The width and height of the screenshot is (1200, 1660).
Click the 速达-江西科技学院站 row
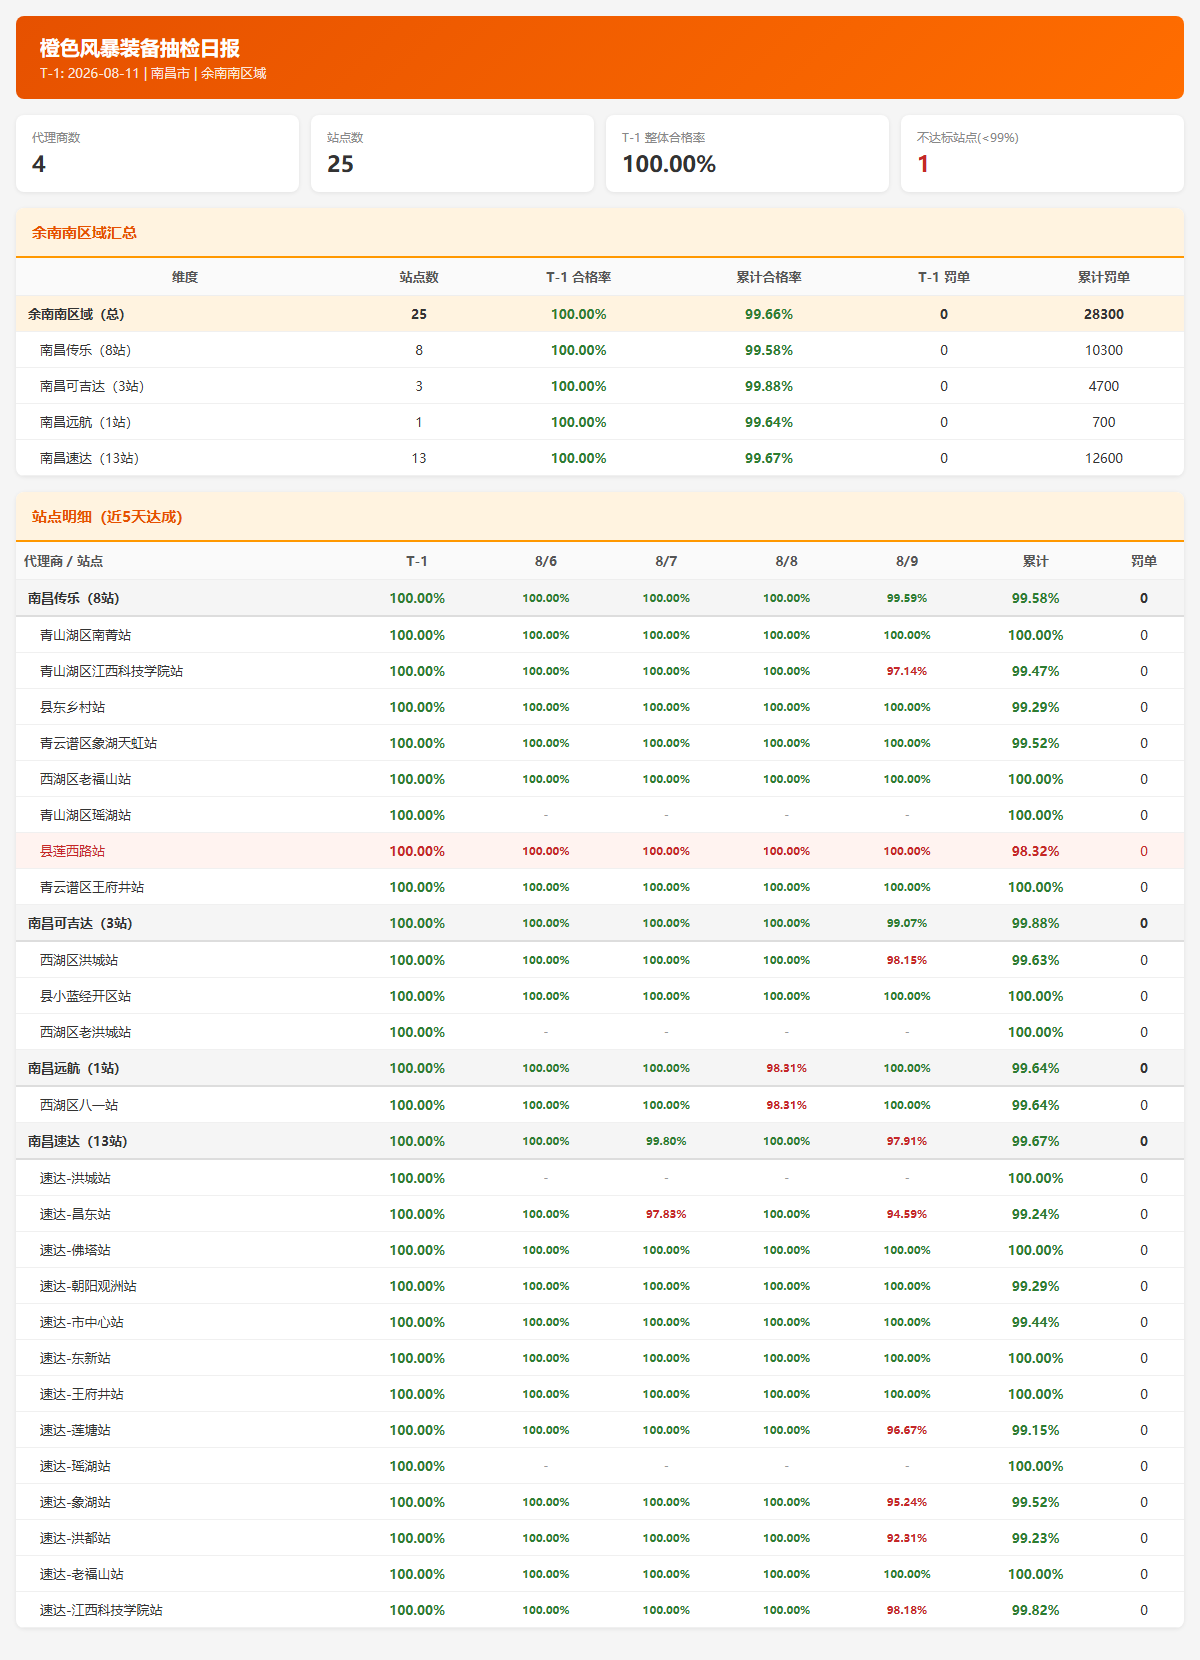pos(600,1610)
